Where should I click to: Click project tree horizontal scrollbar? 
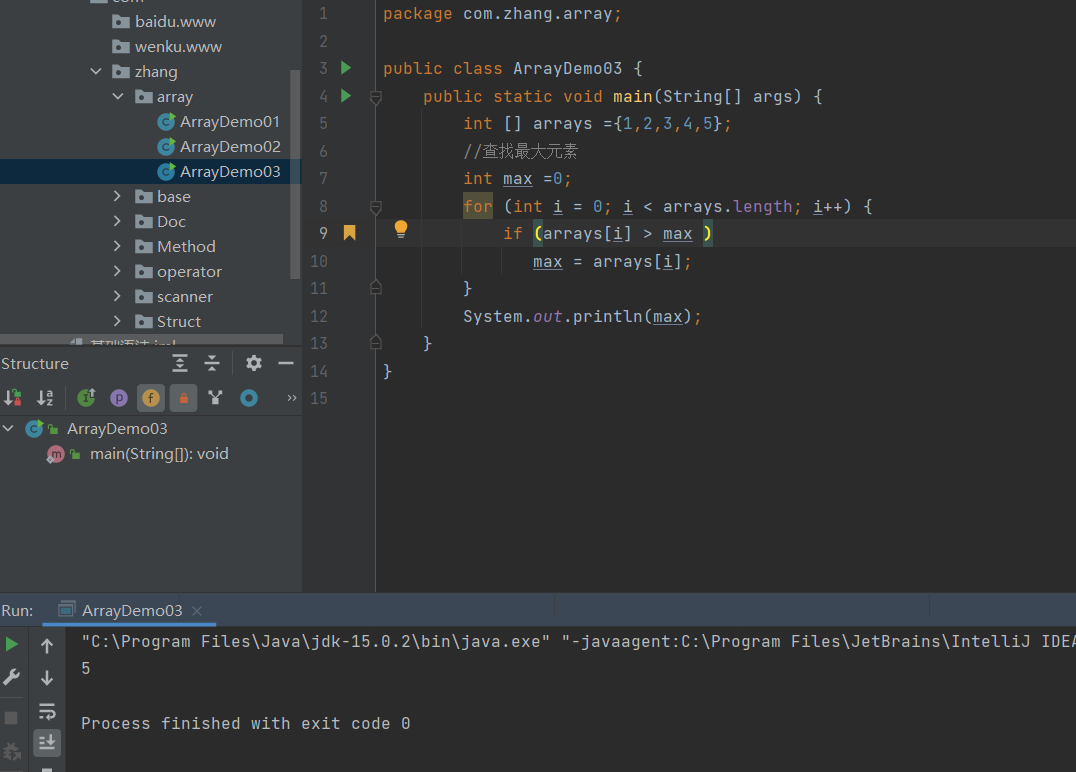(141, 339)
